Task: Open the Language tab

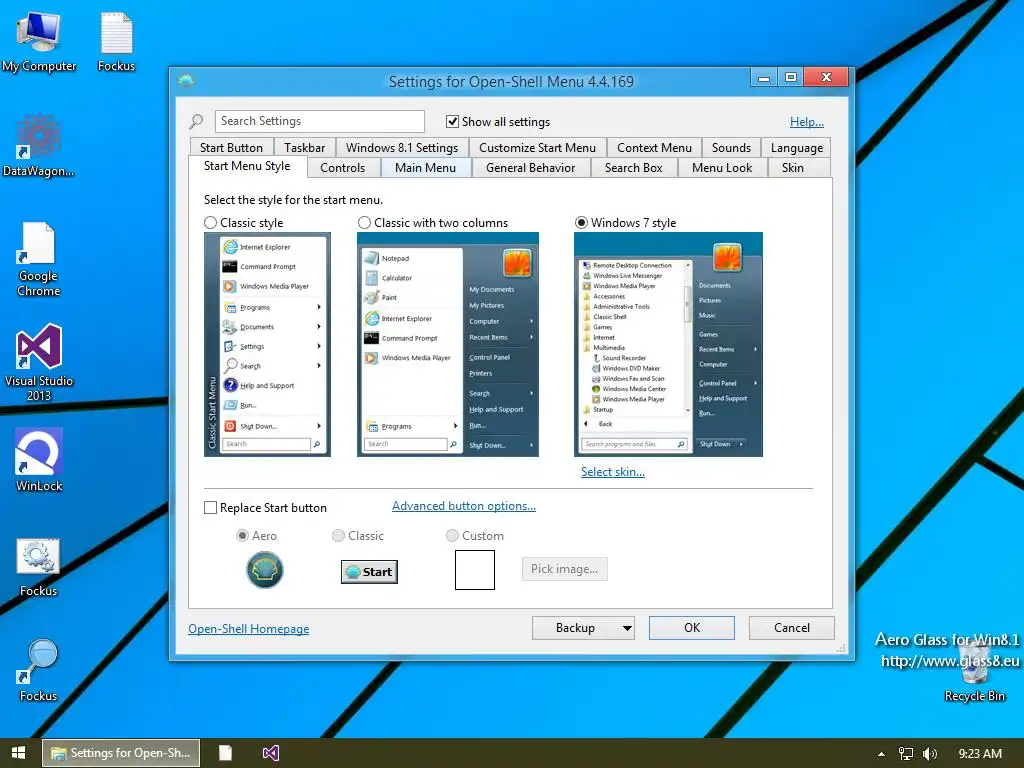Action: click(x=797, y=148)
